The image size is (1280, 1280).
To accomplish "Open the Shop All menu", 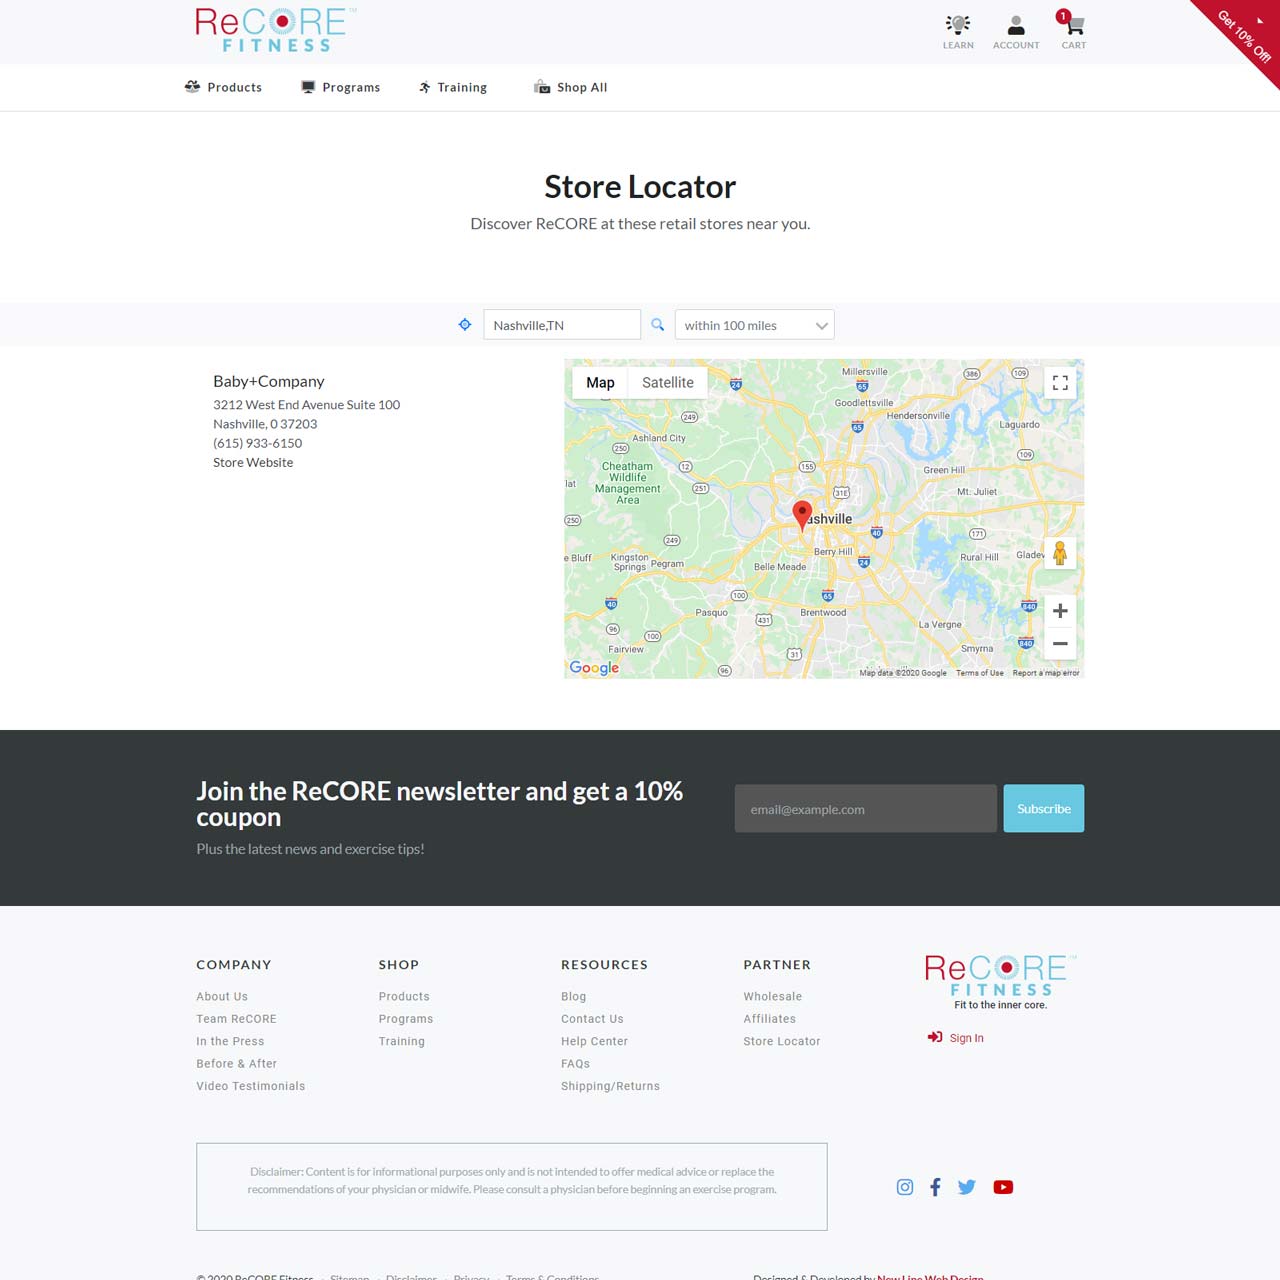I will pos(571,87).
